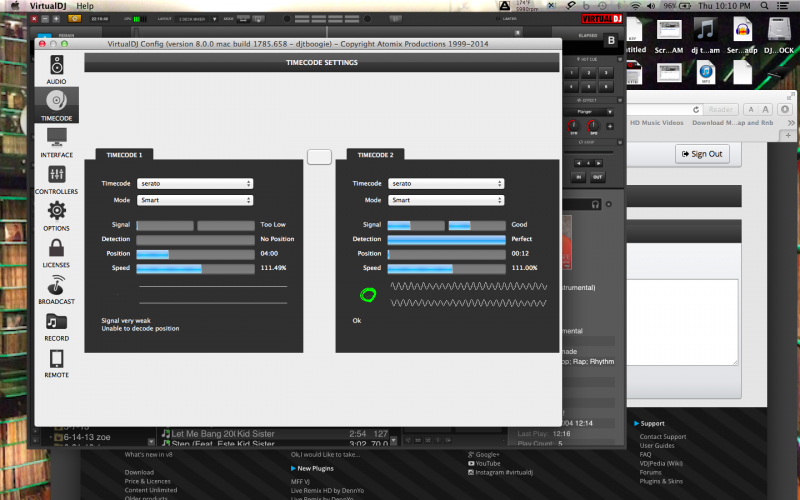
Task: Open the Layout 2 Deck Mixer dropdown
Action: pos(197,19)
